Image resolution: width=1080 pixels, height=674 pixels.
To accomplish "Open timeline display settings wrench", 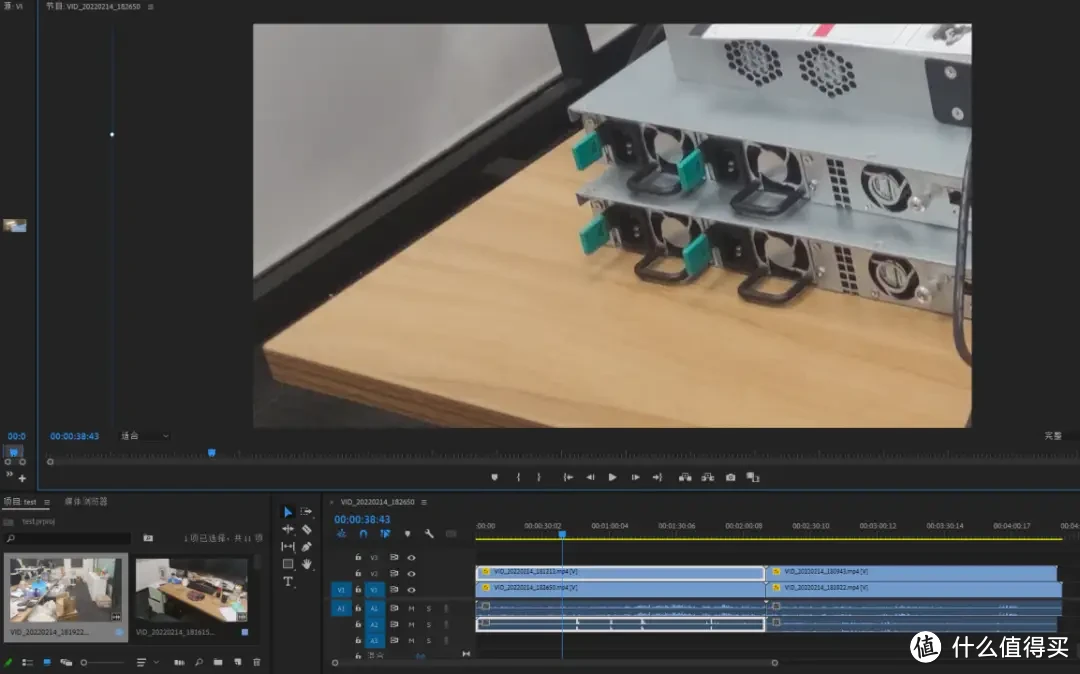I will (429, 534).
